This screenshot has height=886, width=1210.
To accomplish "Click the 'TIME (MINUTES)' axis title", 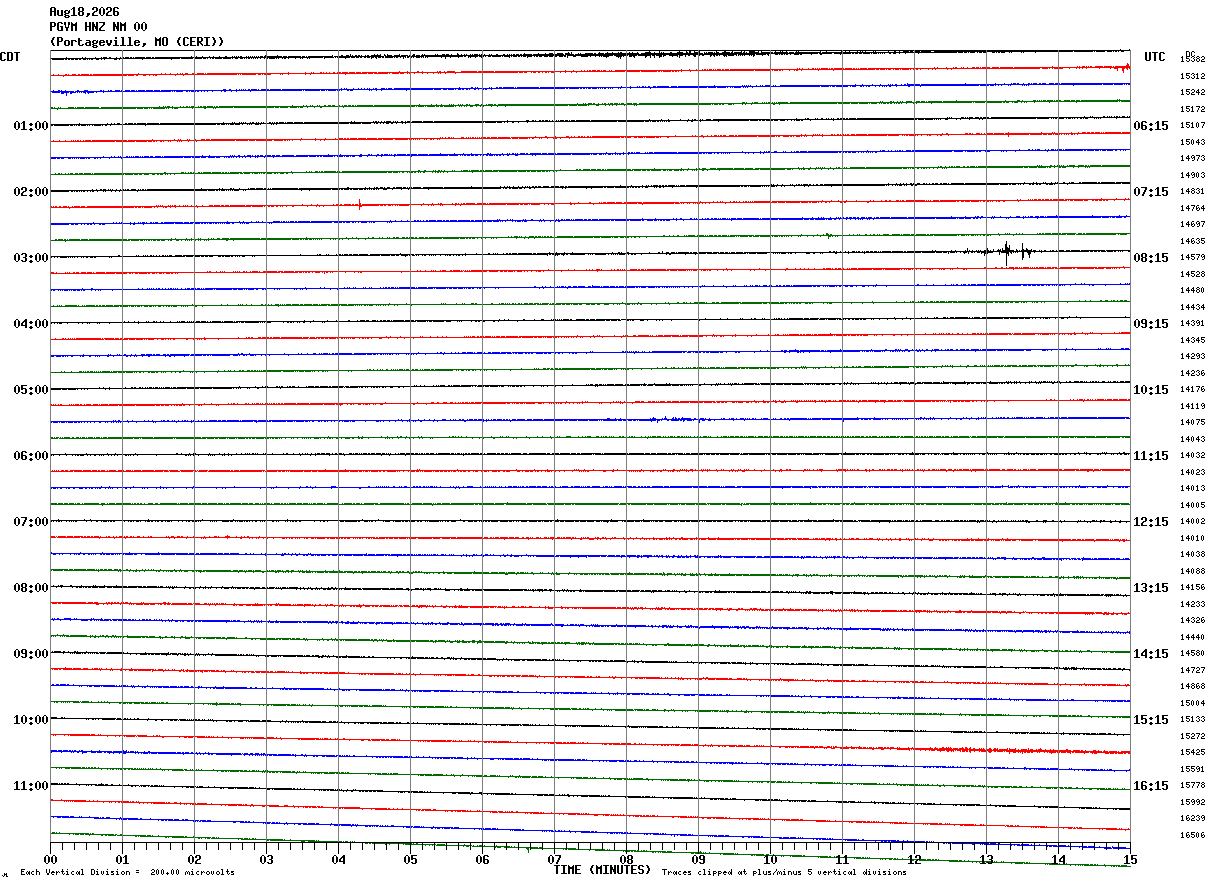I will coord(602,870).
